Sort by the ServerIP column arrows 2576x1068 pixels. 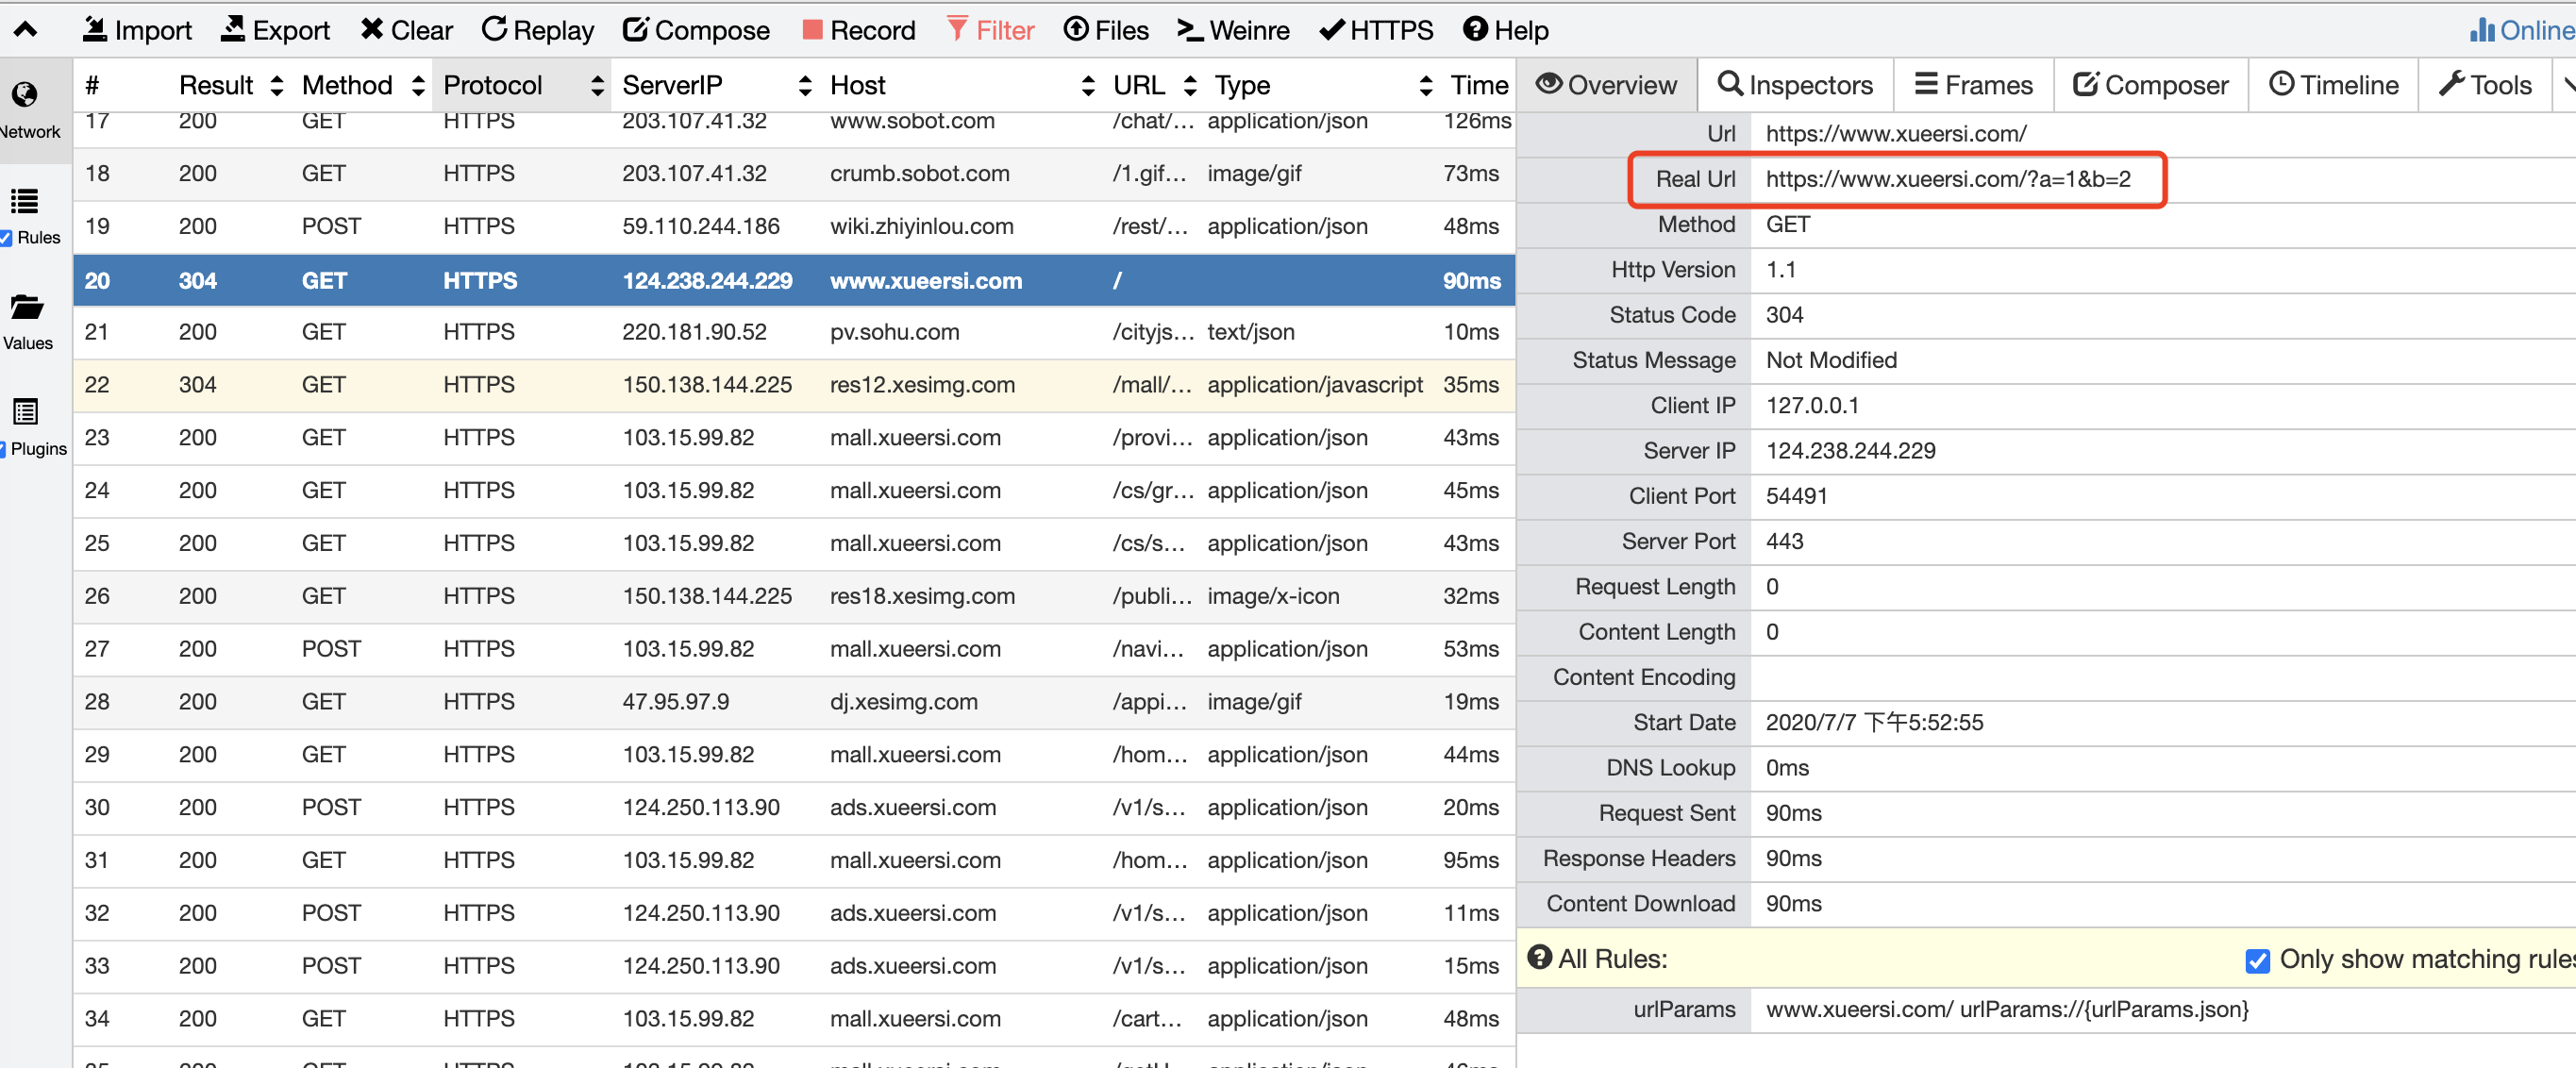click(805, 85)
